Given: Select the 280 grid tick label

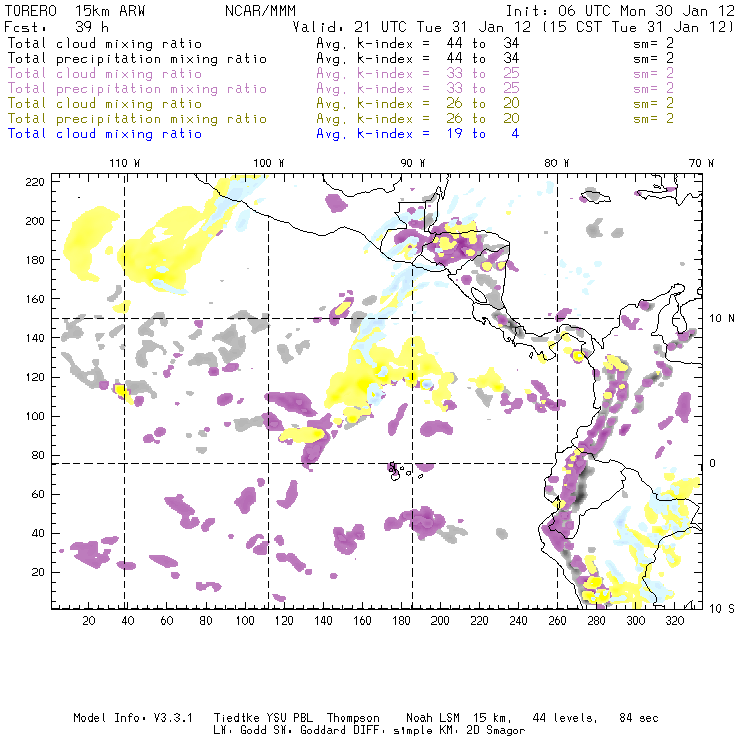Looking at the screenshot, I should pos(597,621).
